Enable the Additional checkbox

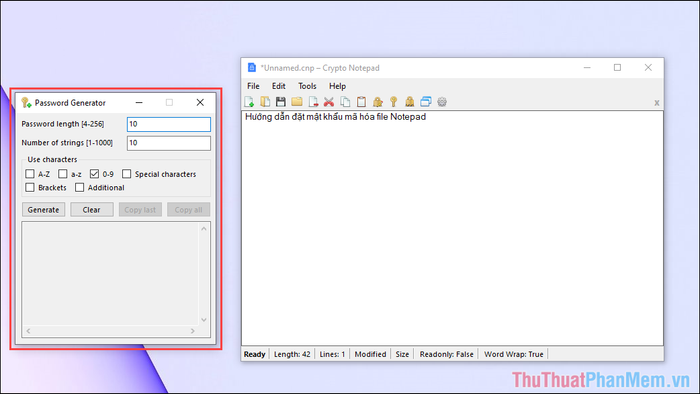(x=79, y=187)
